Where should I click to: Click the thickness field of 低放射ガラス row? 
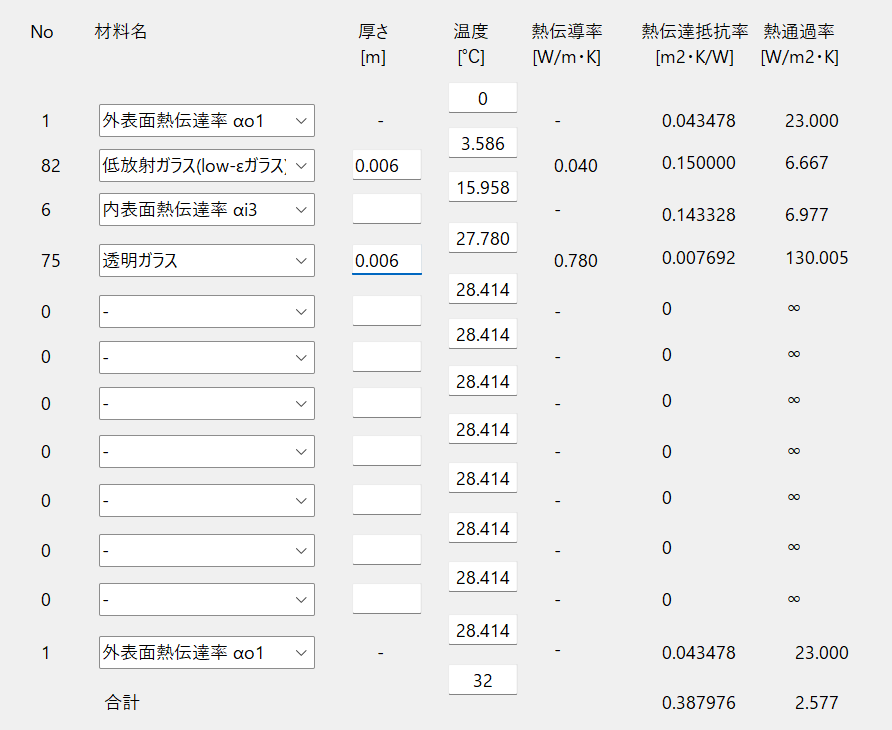[x=387, y=165]
